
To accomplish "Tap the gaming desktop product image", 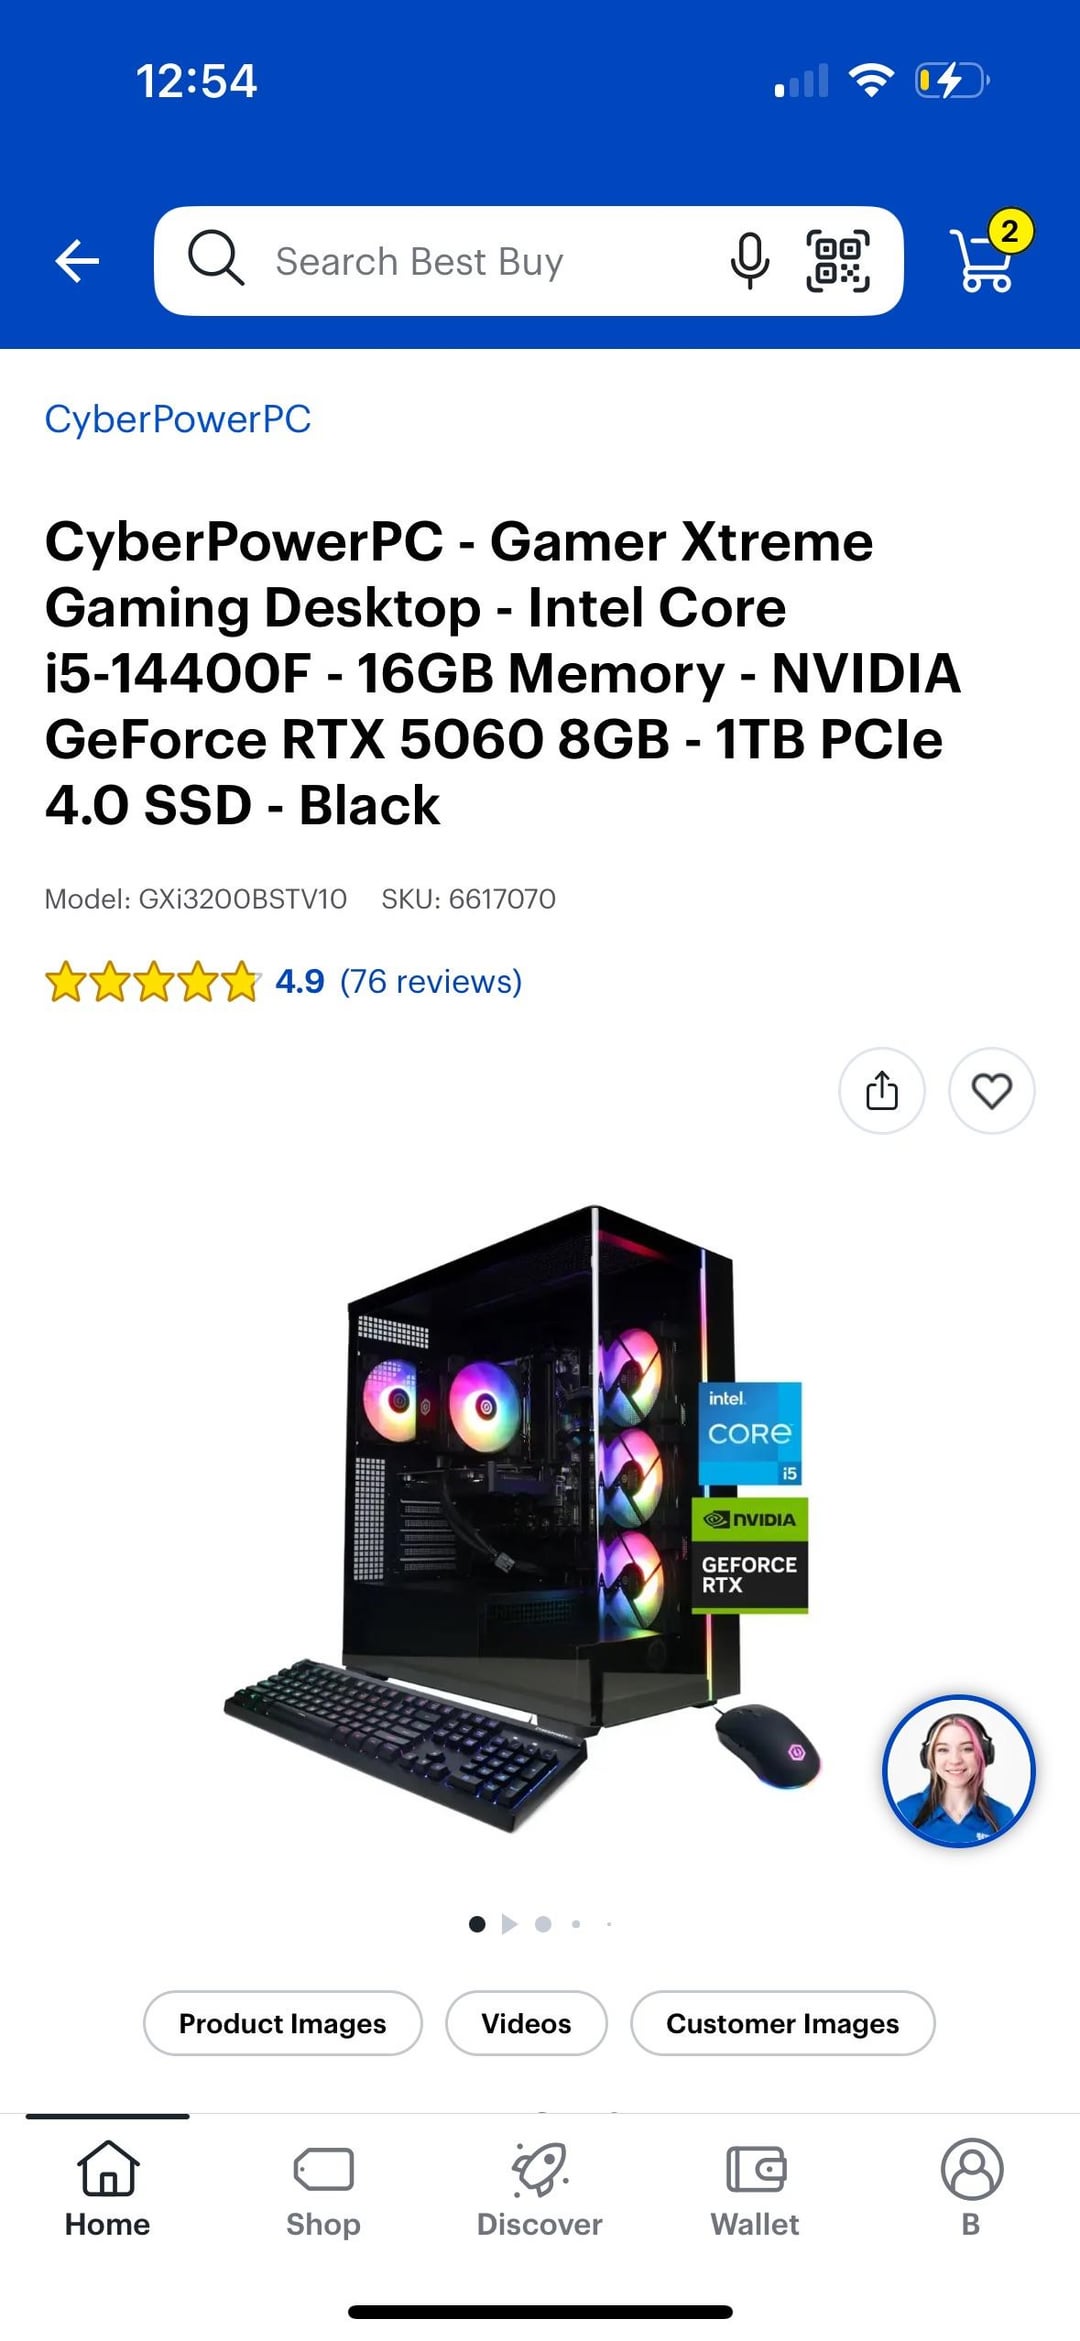I will (x=522, y=1520).
